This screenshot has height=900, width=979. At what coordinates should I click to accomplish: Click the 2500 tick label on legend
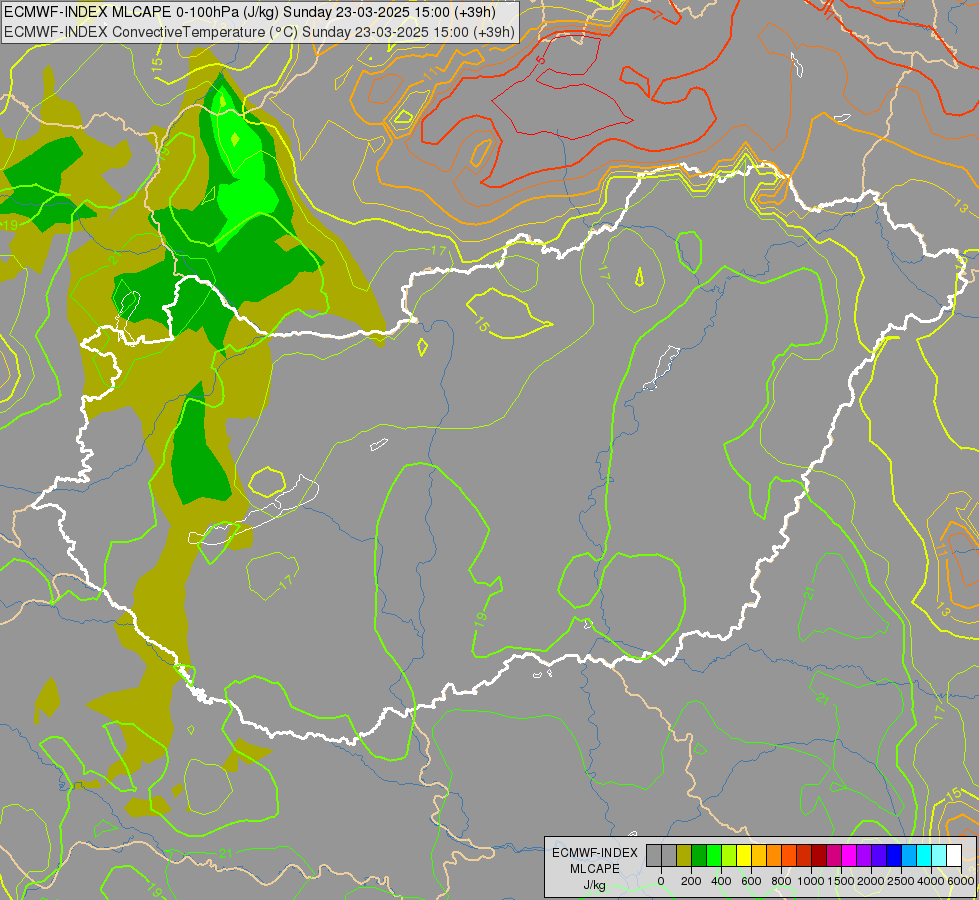(x=901, y=881)
